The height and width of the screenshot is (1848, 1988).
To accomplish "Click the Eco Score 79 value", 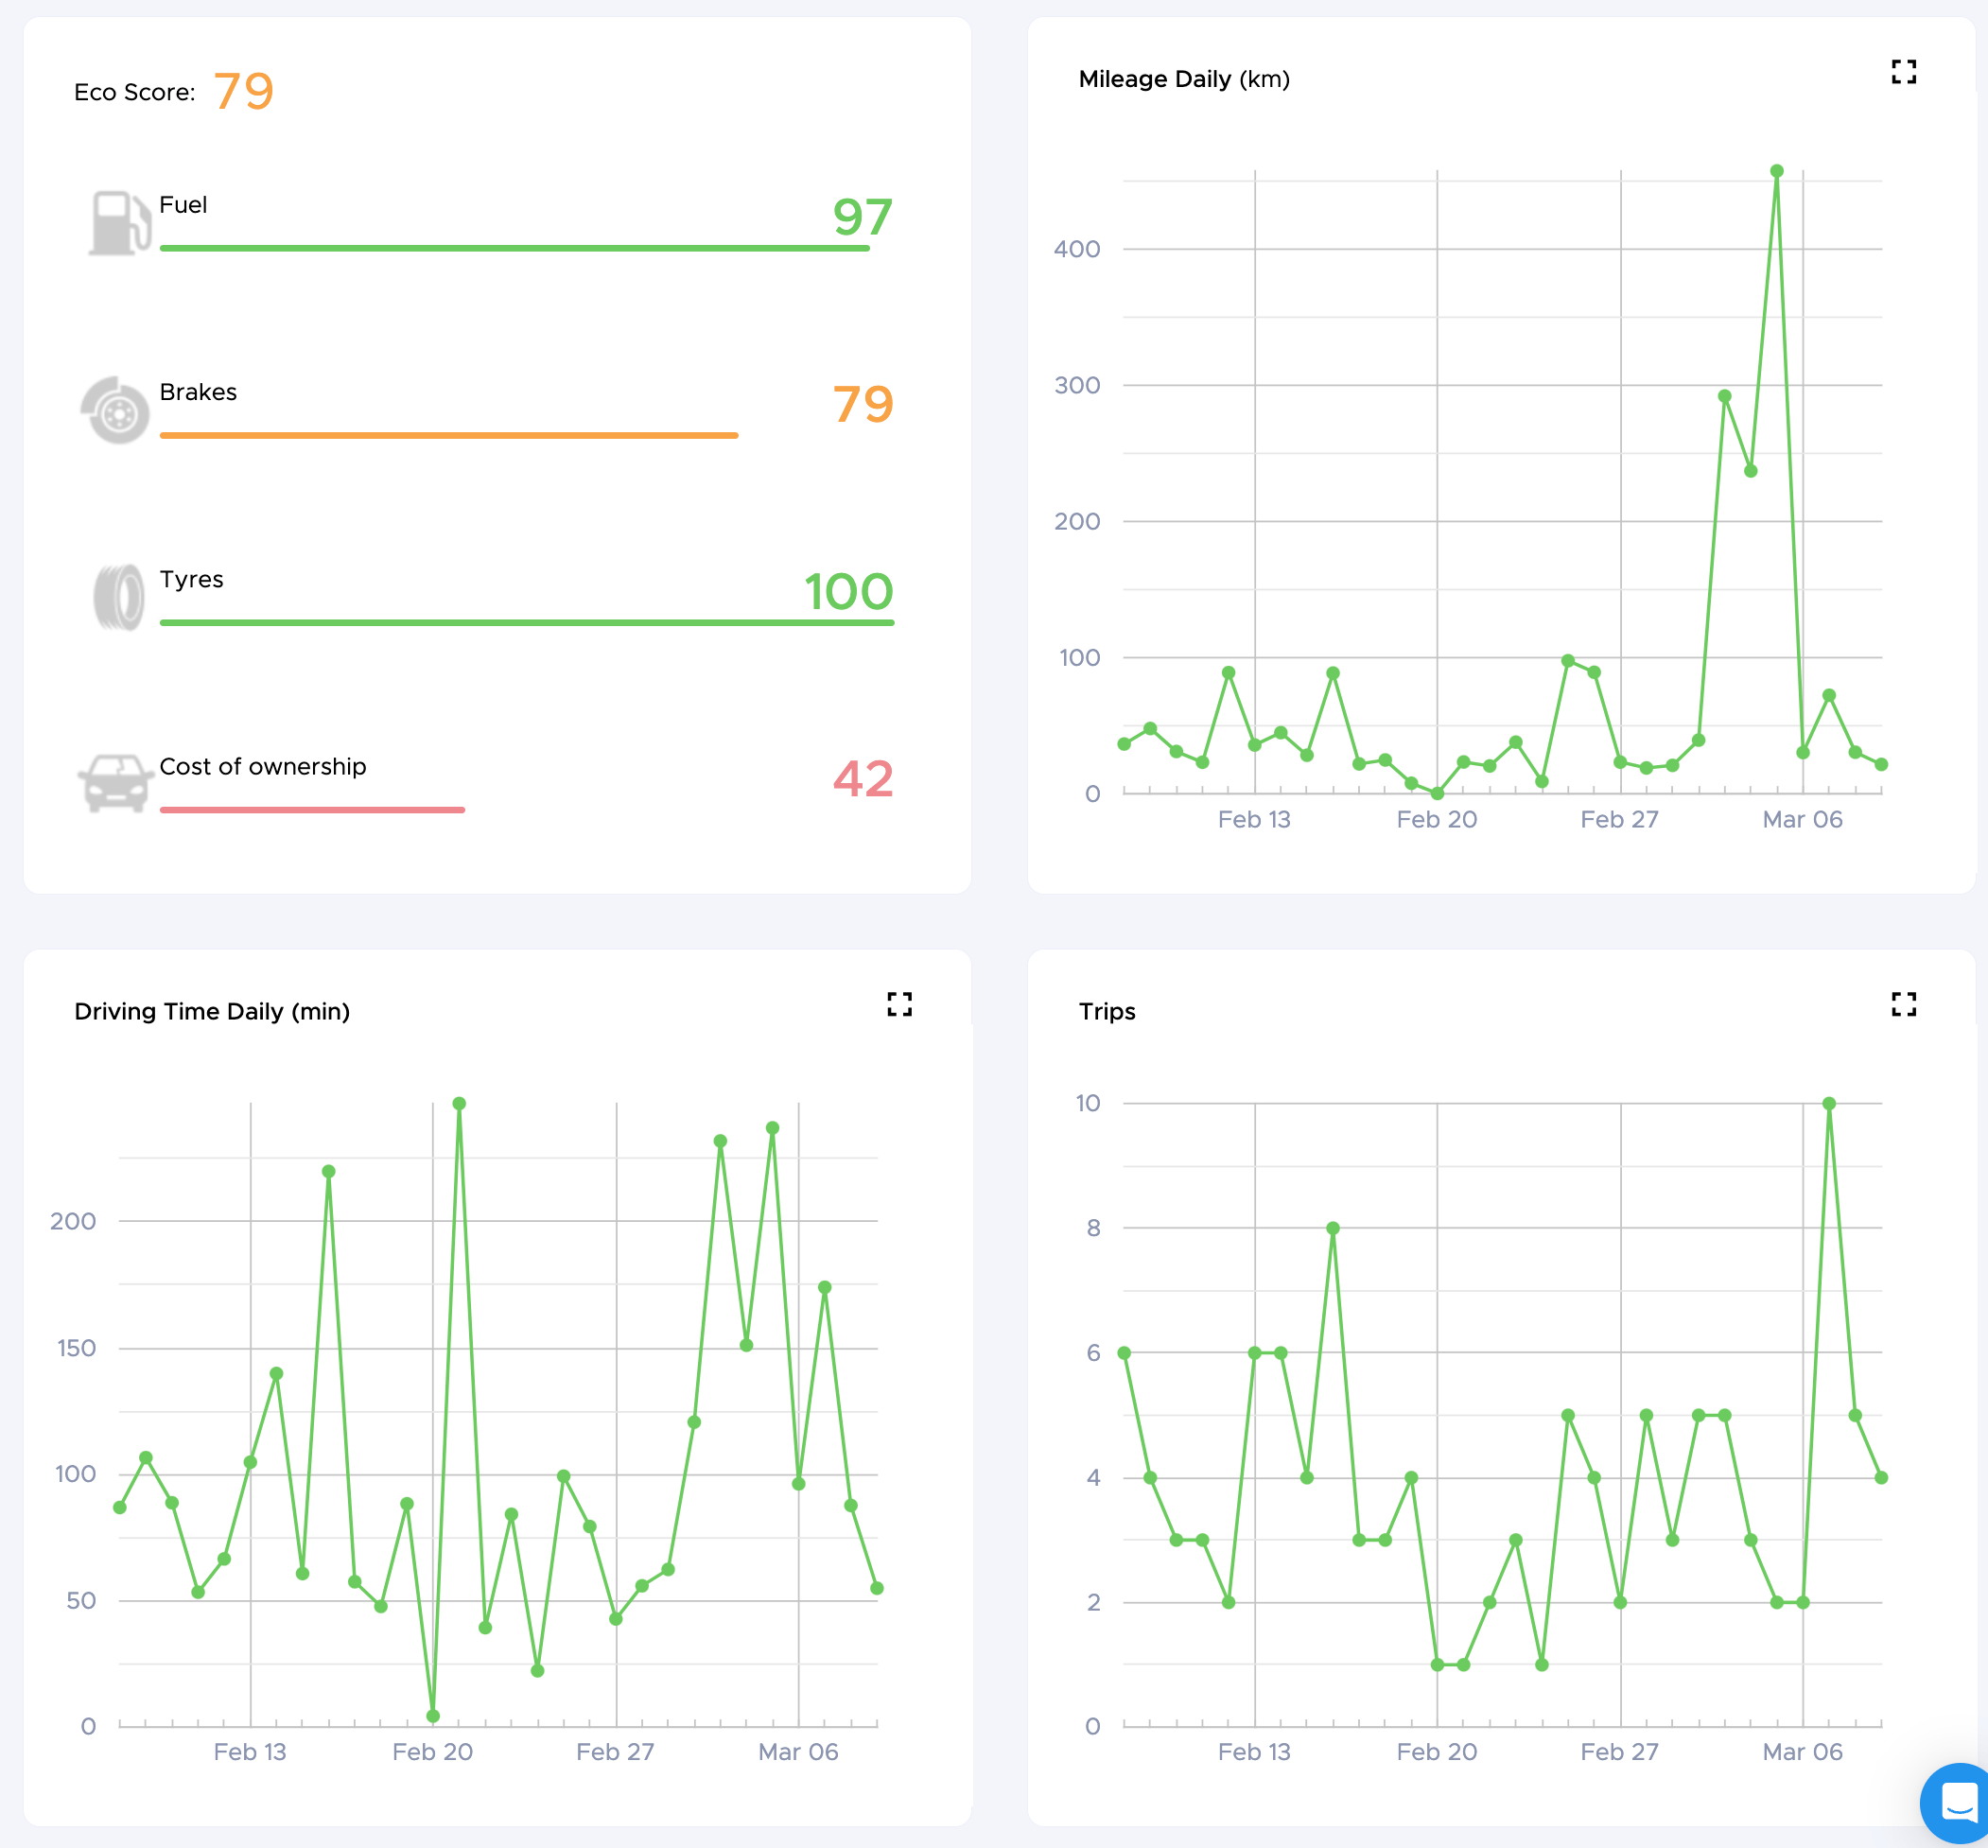I will pos(243,91).
